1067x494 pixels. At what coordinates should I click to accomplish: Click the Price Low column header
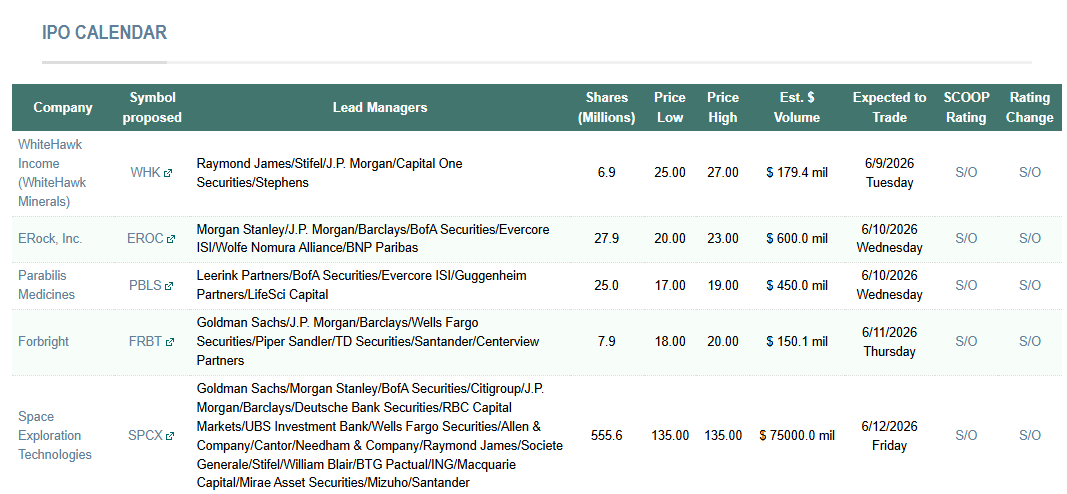click(670, 108)
